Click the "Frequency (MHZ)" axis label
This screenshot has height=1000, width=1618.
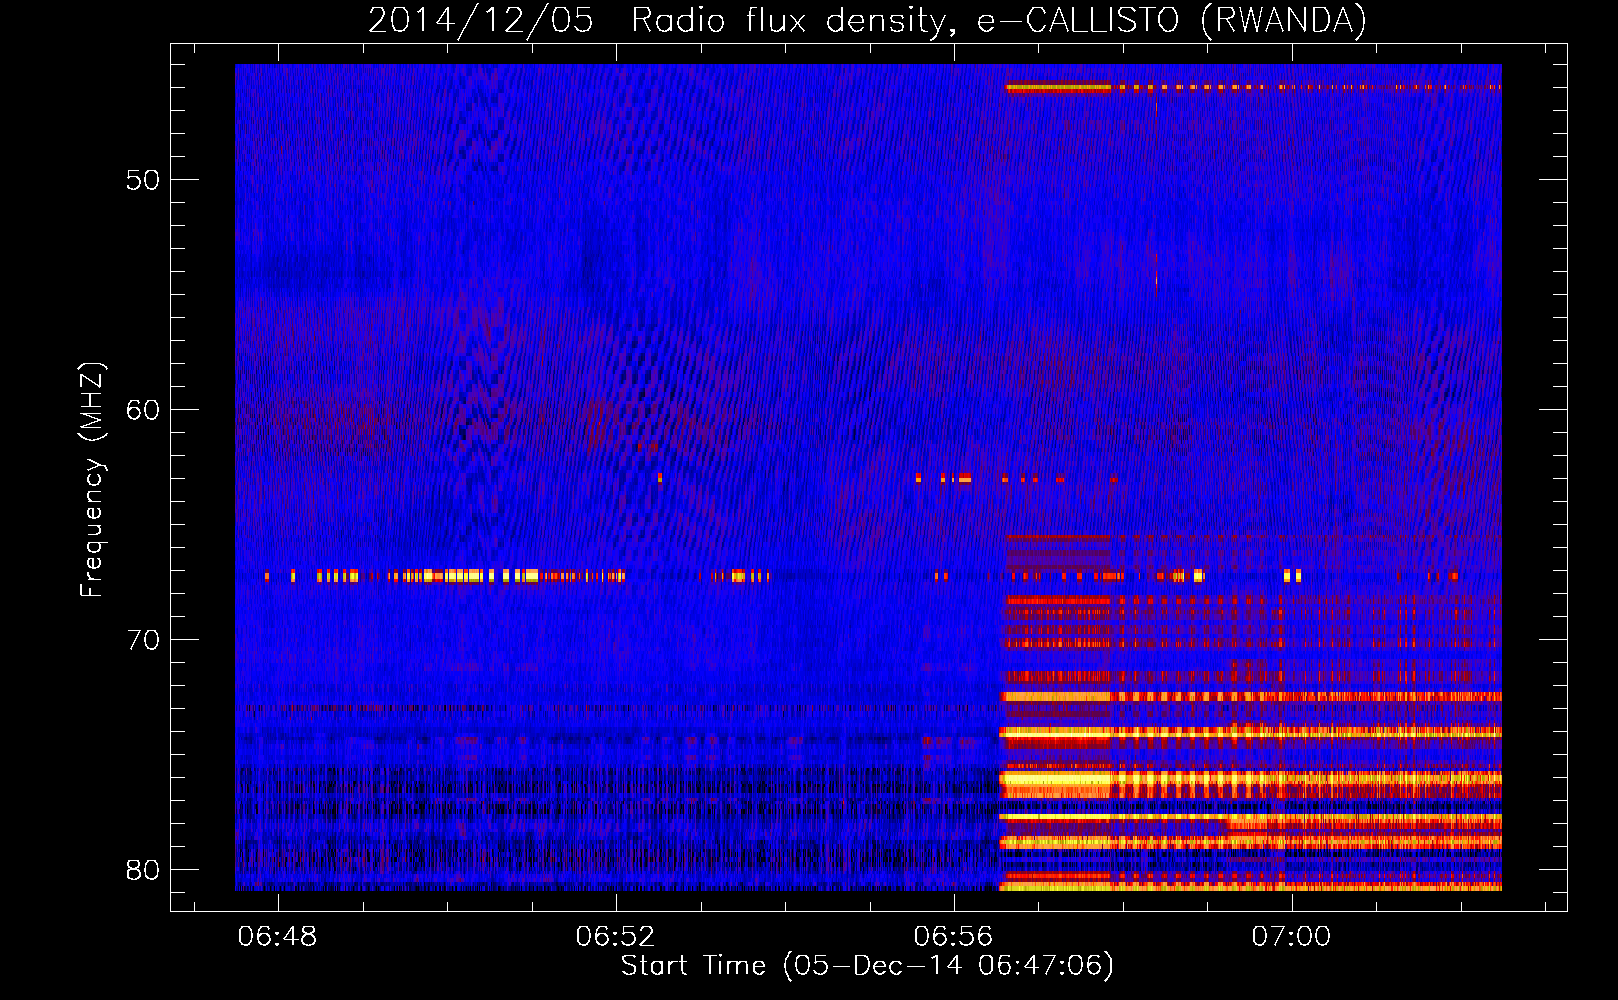point(91,480)
